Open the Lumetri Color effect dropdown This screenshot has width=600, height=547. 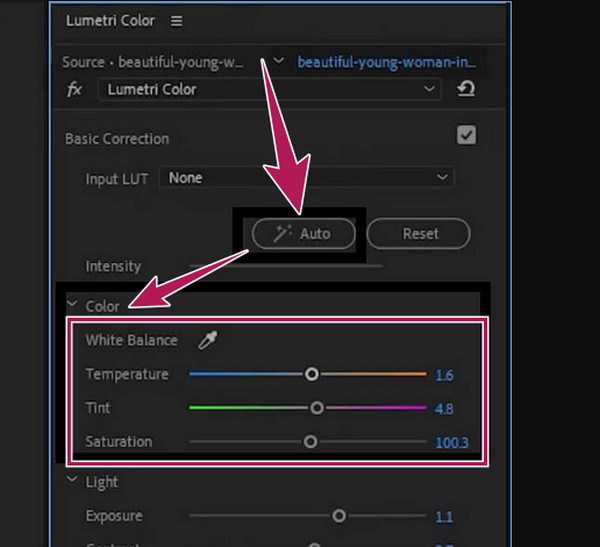(269, 90)
